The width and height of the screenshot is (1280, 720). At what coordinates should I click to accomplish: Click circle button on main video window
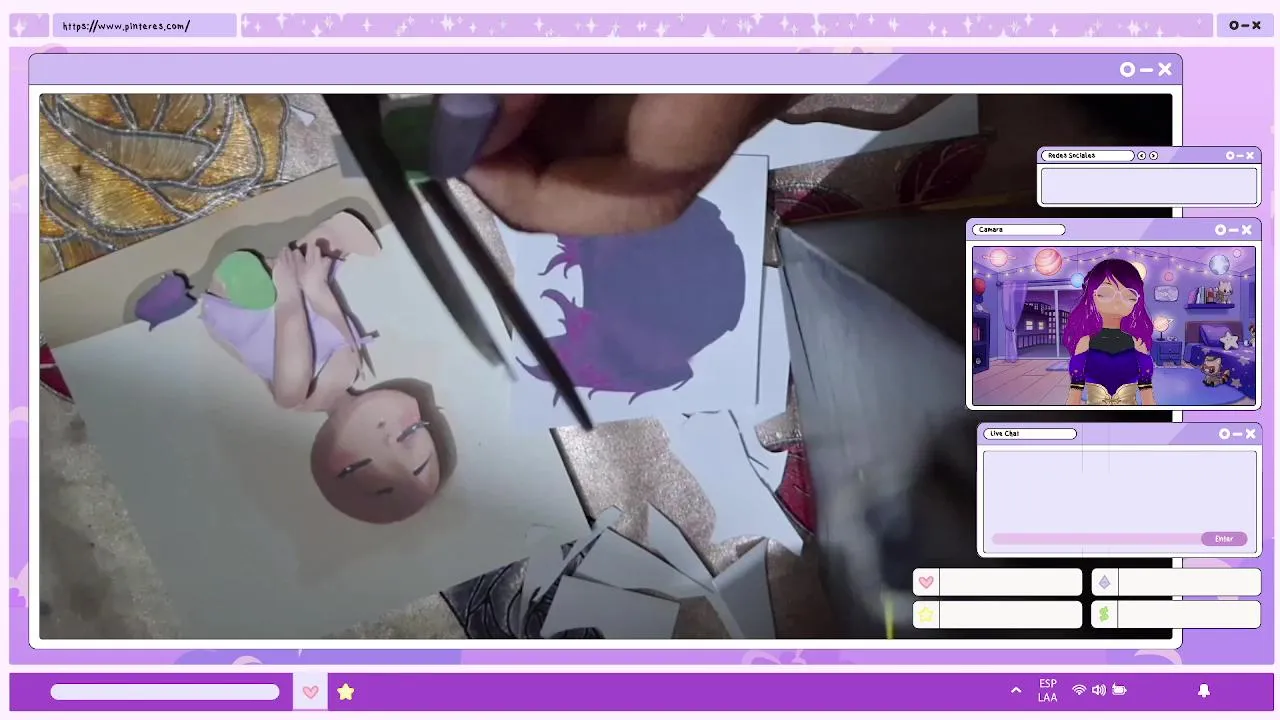[1128, 70]
